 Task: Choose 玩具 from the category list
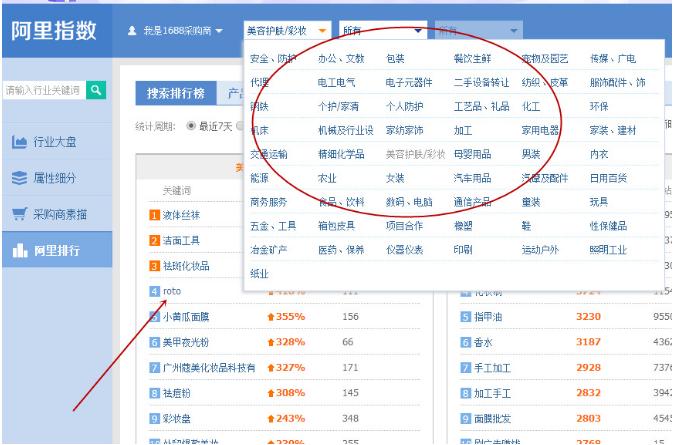click(x=599, y=202)
